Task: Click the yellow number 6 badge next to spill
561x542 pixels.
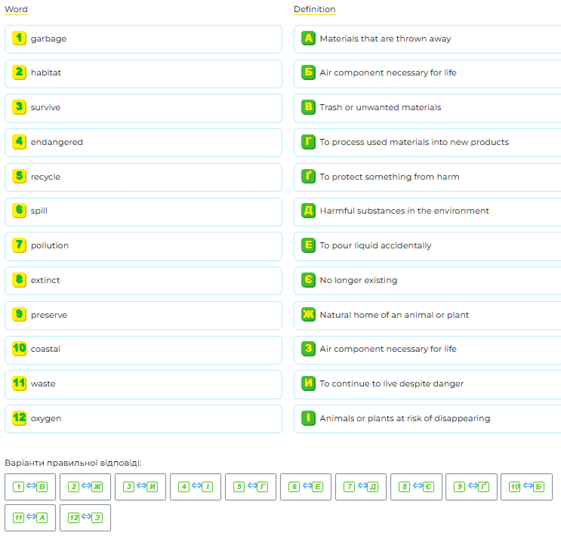Action: point(19,210)
